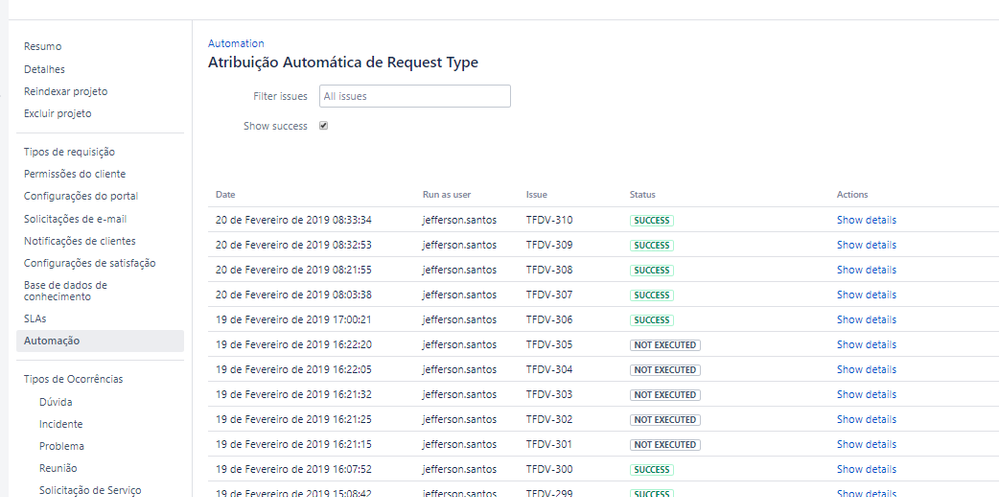This screenshot has height=497, width=999.
Task: Show details for TFDV-308
Action: coord(866,270)
